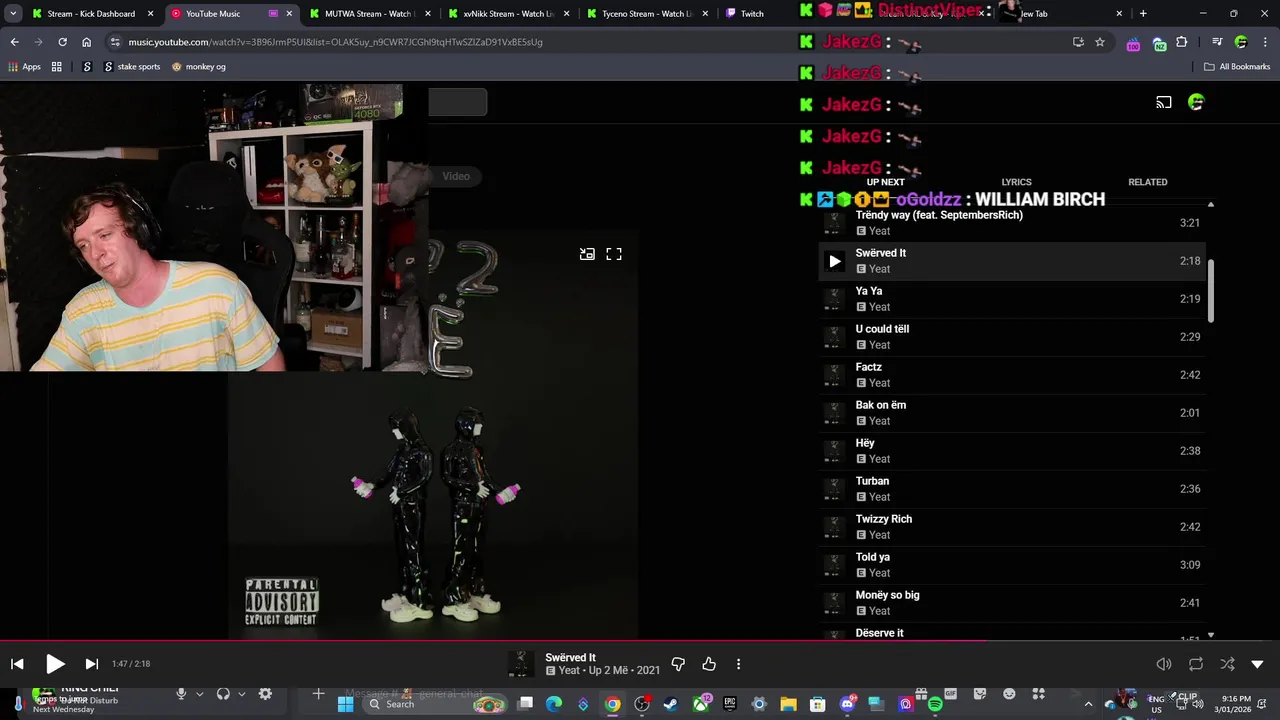Toggle repeat mode

tap(1196, 664)
